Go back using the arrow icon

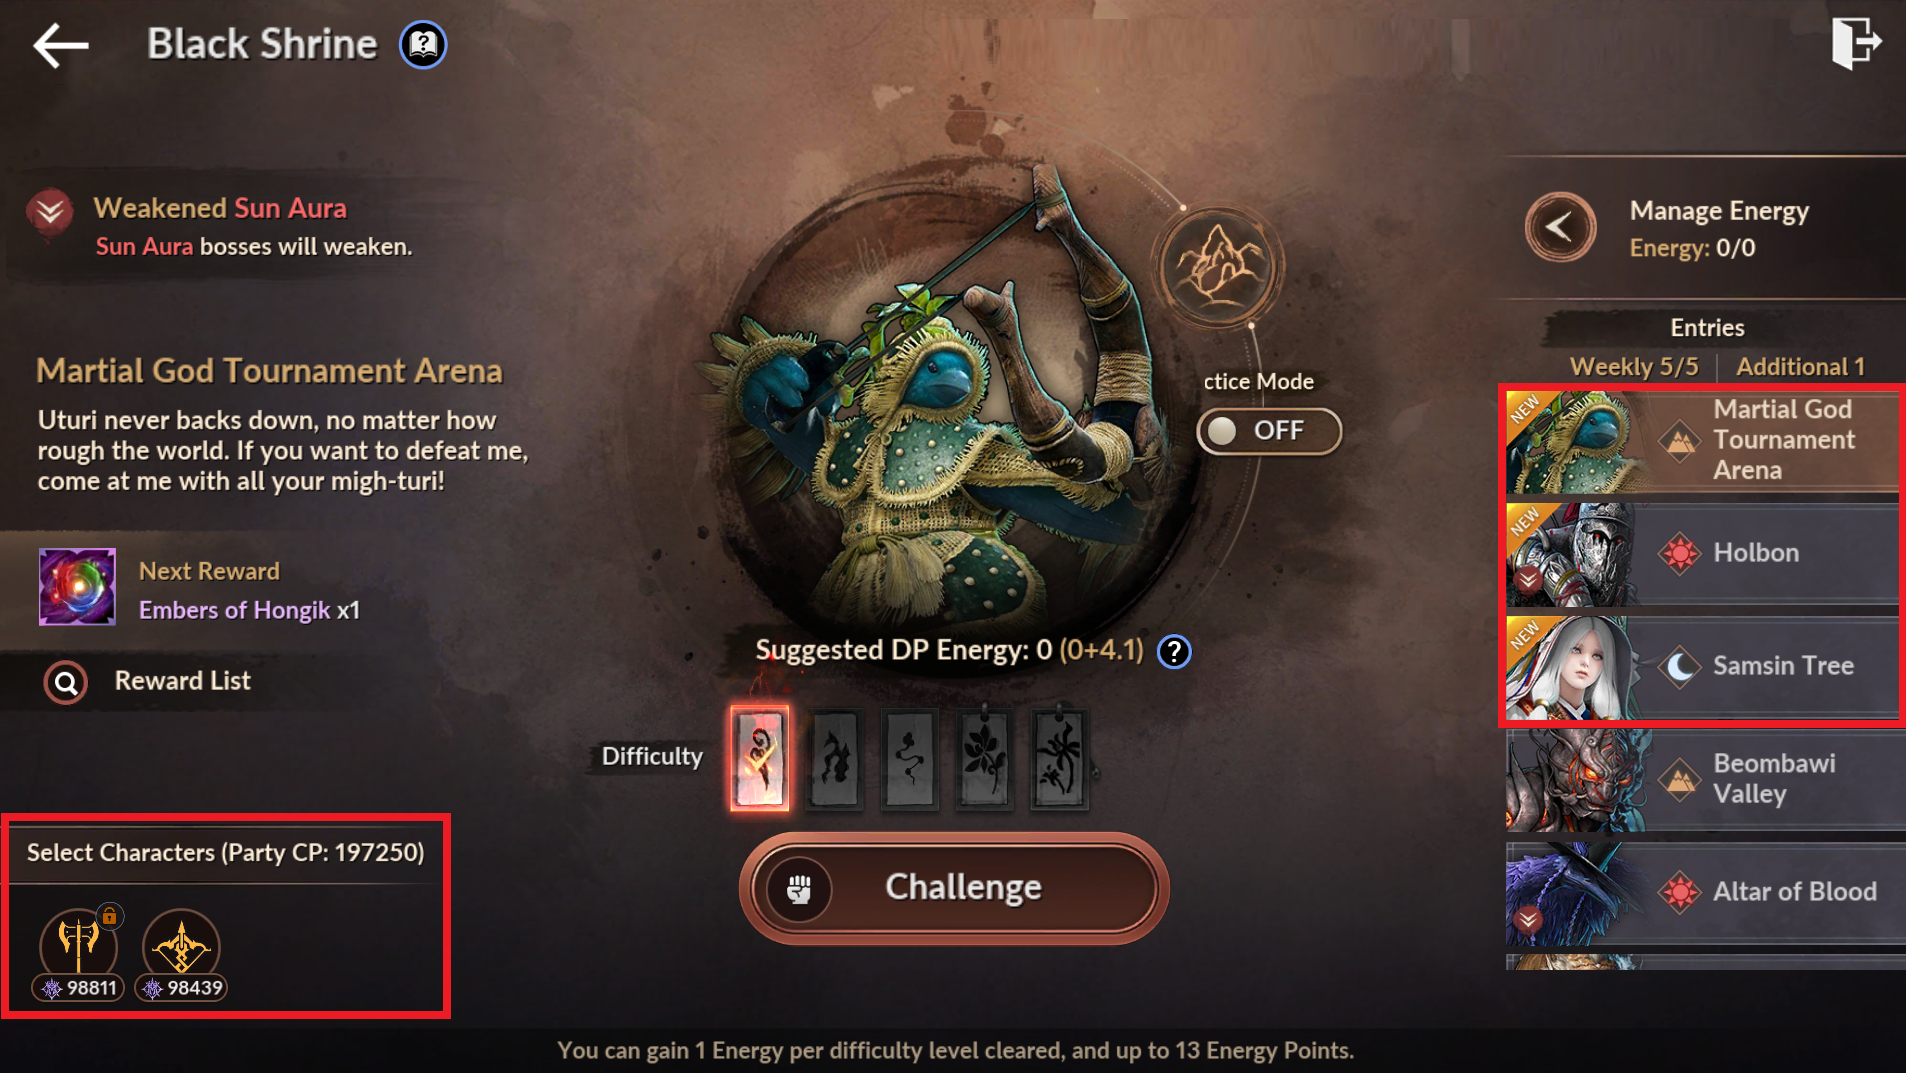pyautogui.click(x=60, y=45)
